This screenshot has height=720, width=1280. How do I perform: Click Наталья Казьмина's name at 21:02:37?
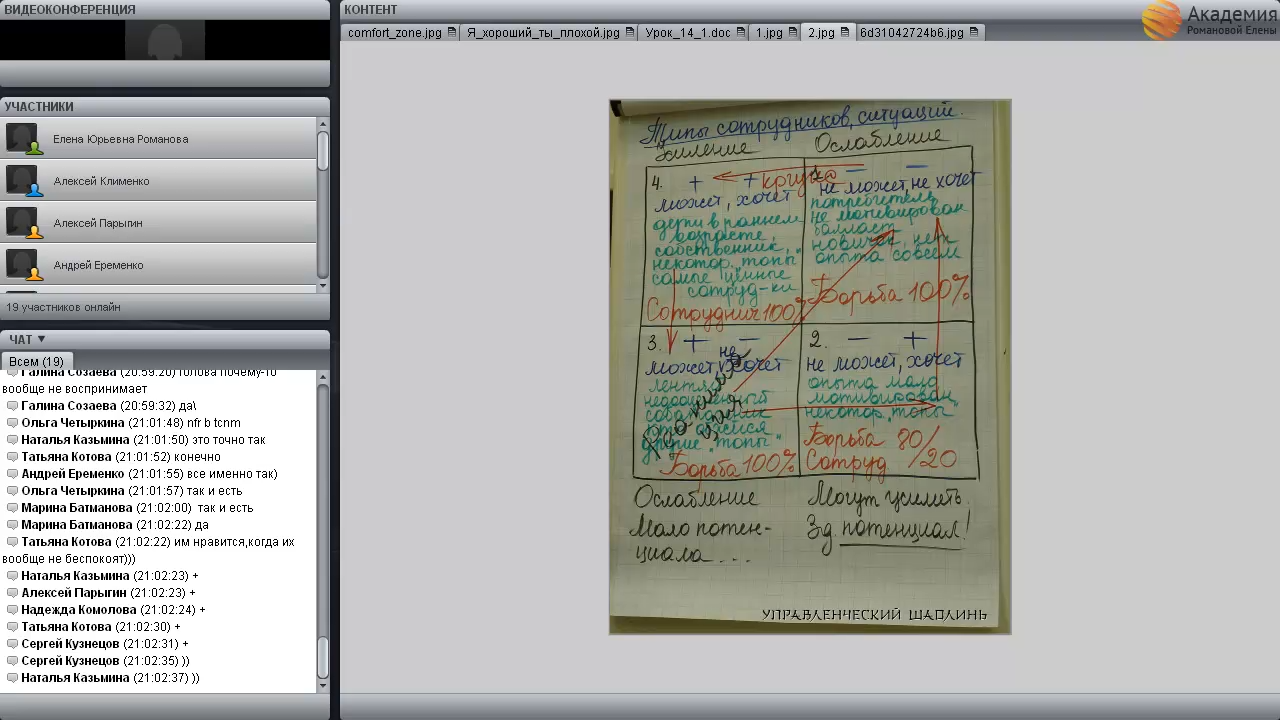point(75,678)
